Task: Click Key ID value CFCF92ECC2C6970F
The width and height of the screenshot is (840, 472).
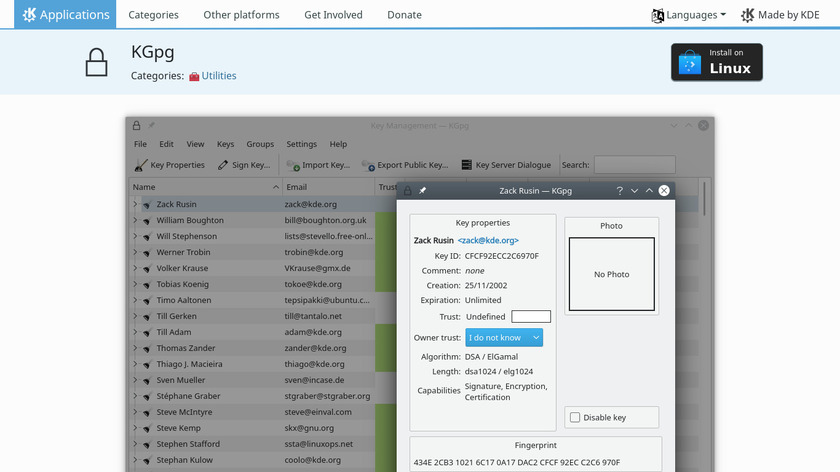Action: pos(501,256)
